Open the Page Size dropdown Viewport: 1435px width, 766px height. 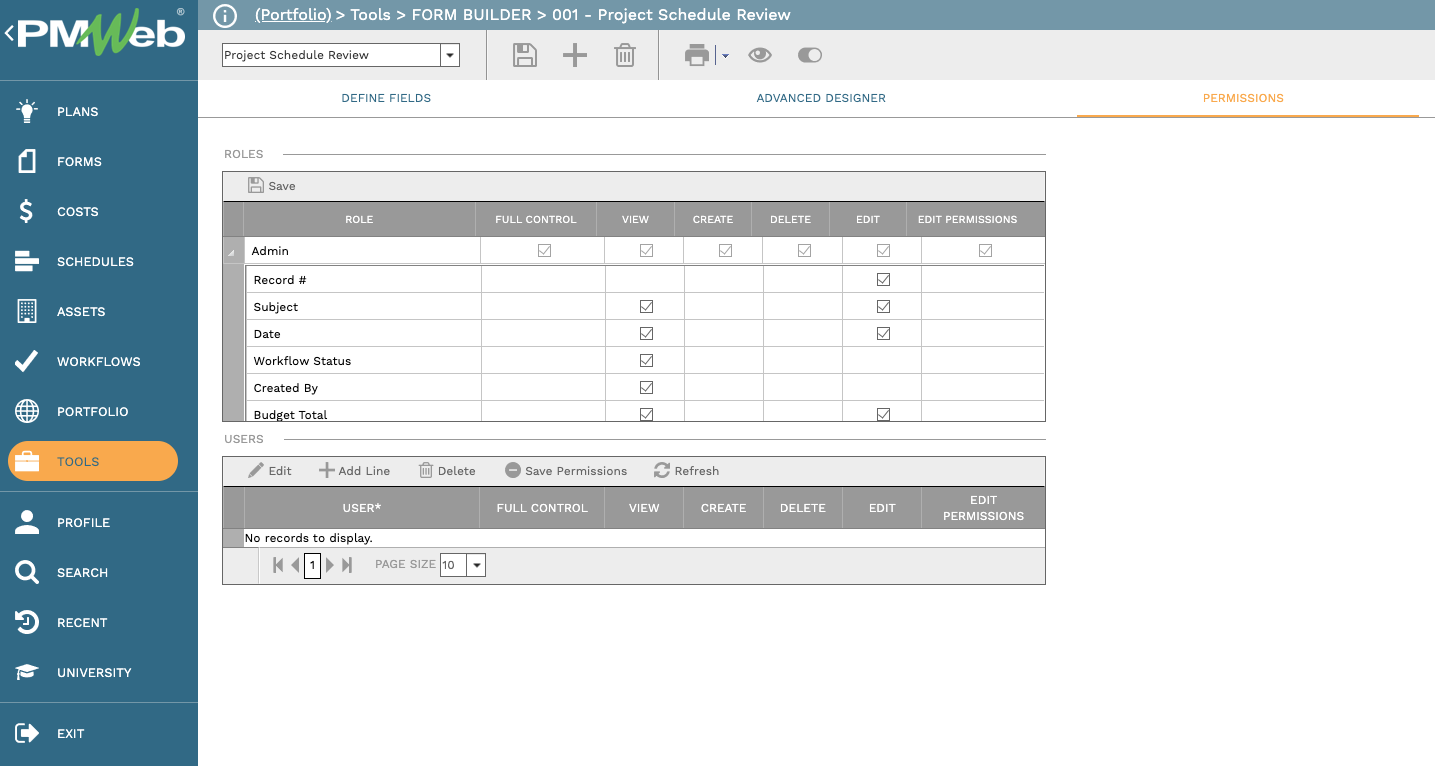point(477,565)
